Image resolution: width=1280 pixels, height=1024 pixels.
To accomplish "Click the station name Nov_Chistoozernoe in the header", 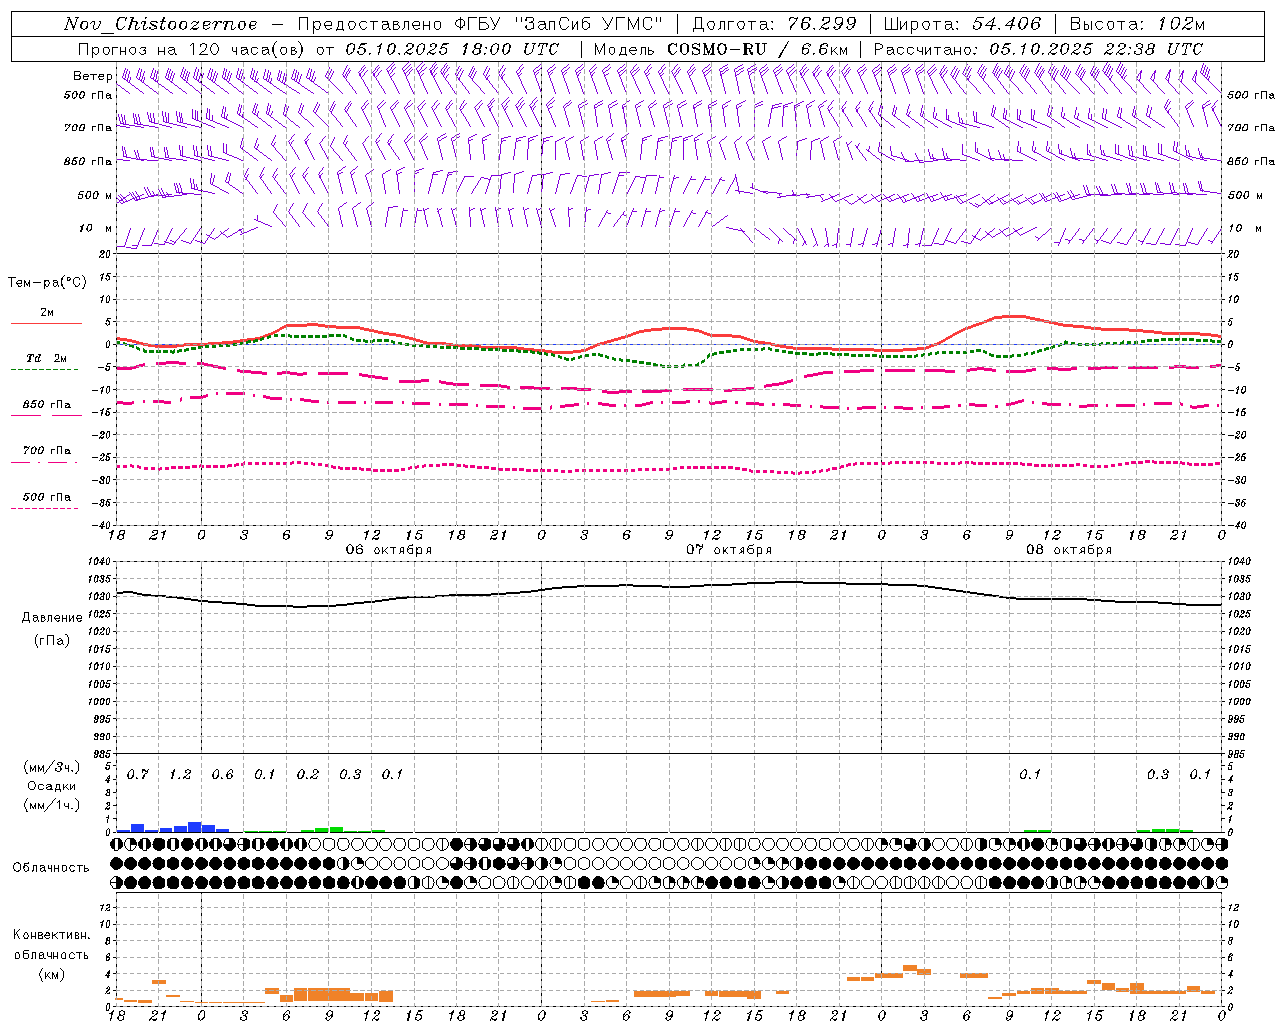I will point(161,24).
